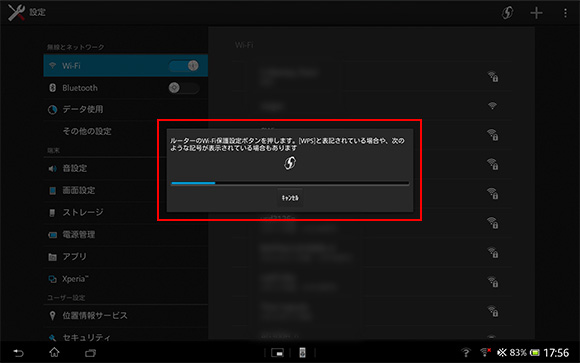Open 電源管理 power management

click(125, 235)
